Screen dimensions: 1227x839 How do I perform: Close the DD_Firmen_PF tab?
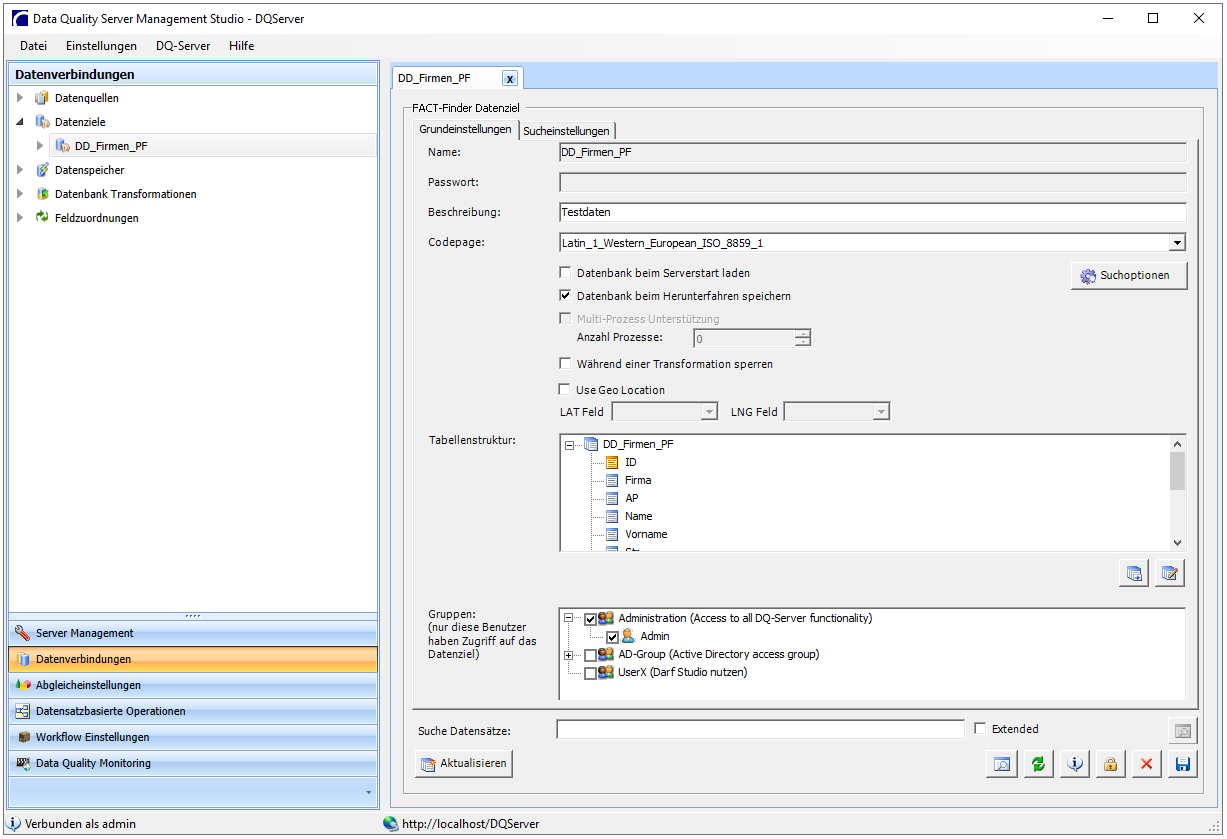[509, 78]
